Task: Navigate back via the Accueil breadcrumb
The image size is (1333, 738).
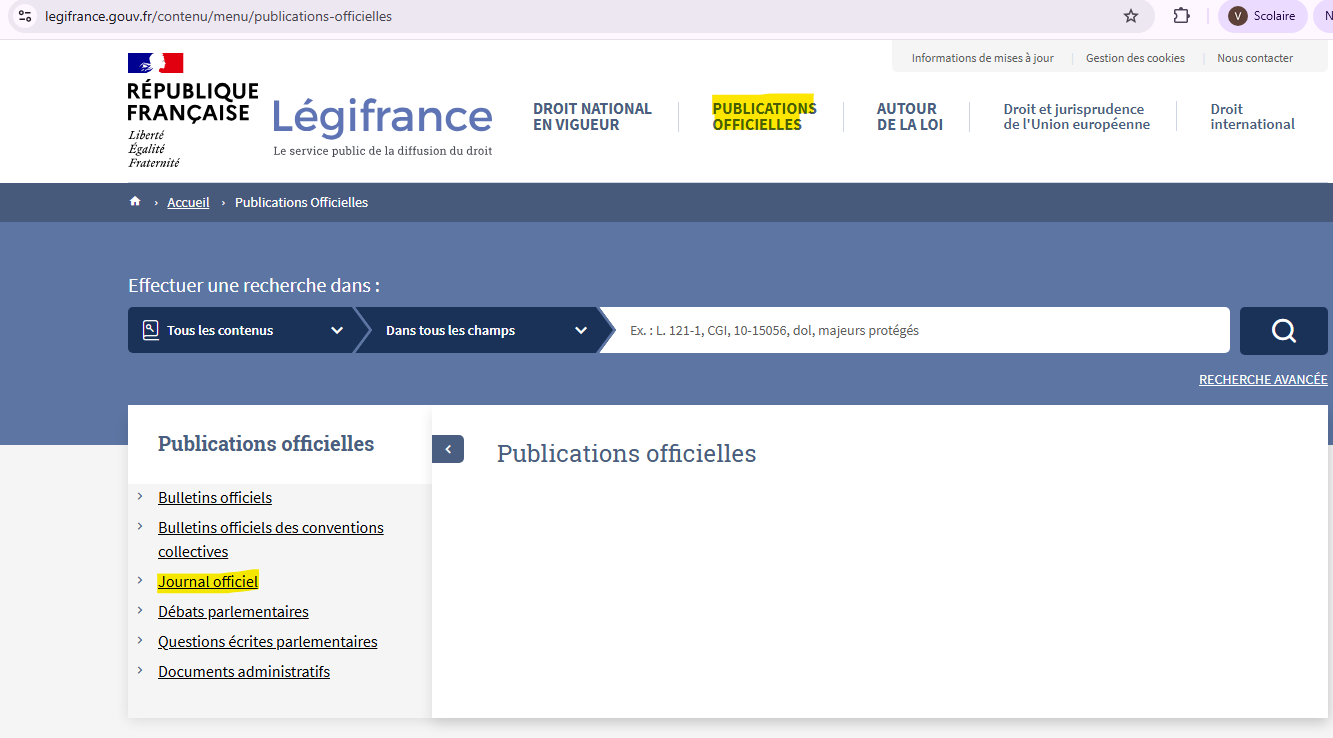Action: (x=188, y=201)
